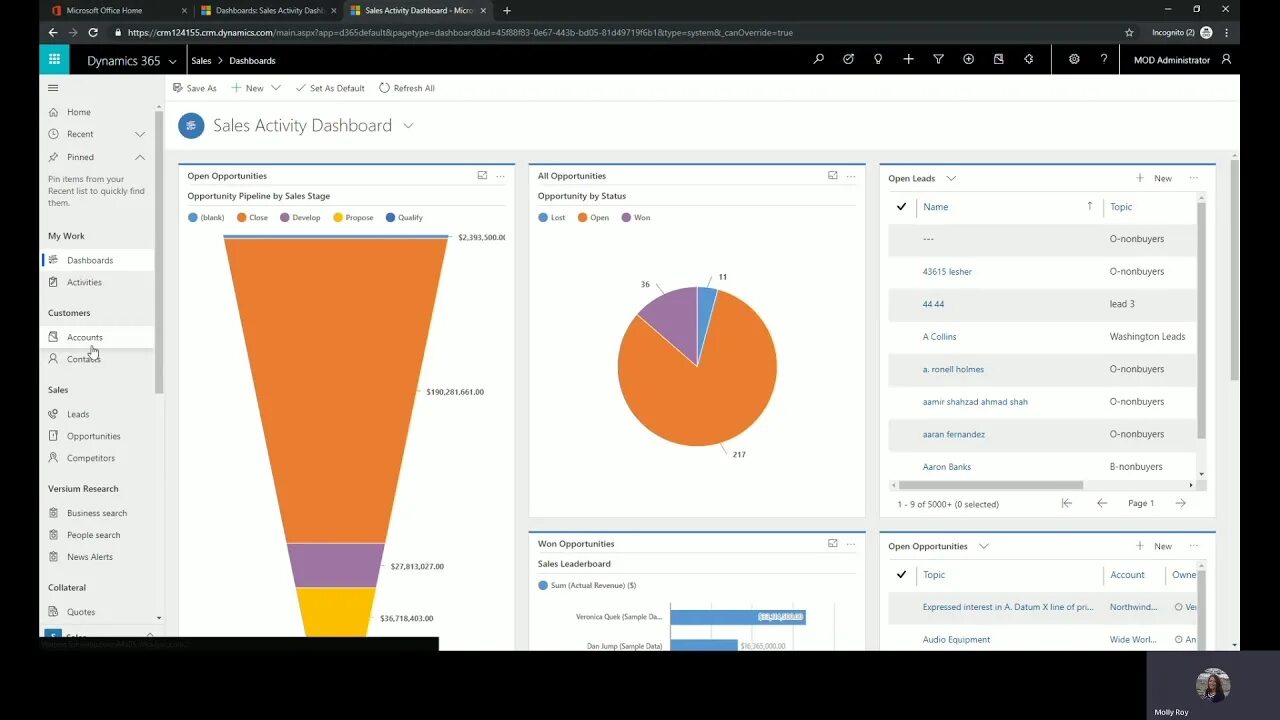Expand the Recent section in sidebar

[140, 134]
